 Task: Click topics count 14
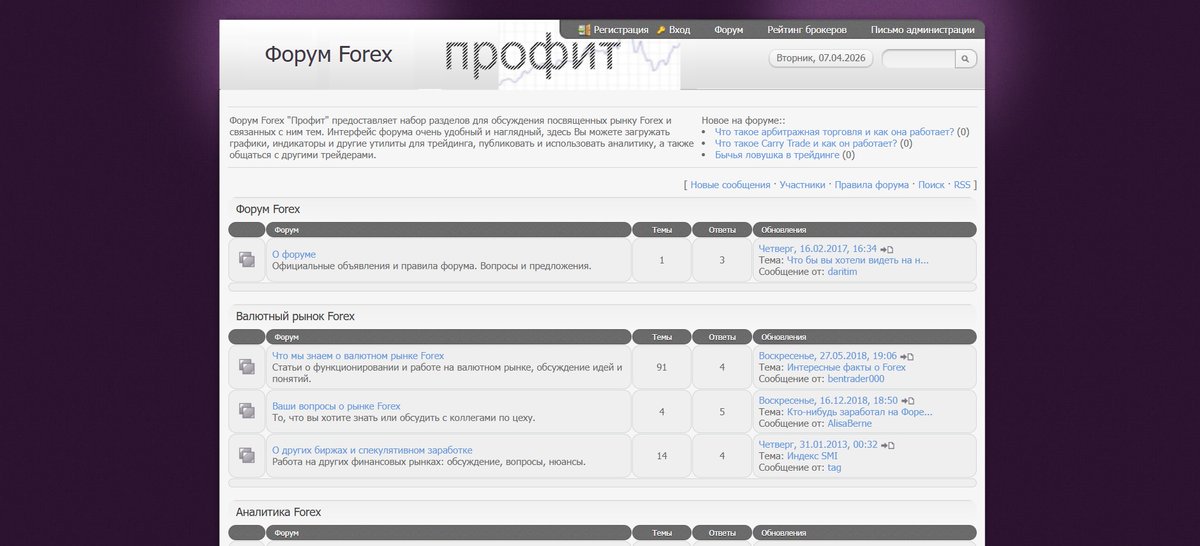661,456
